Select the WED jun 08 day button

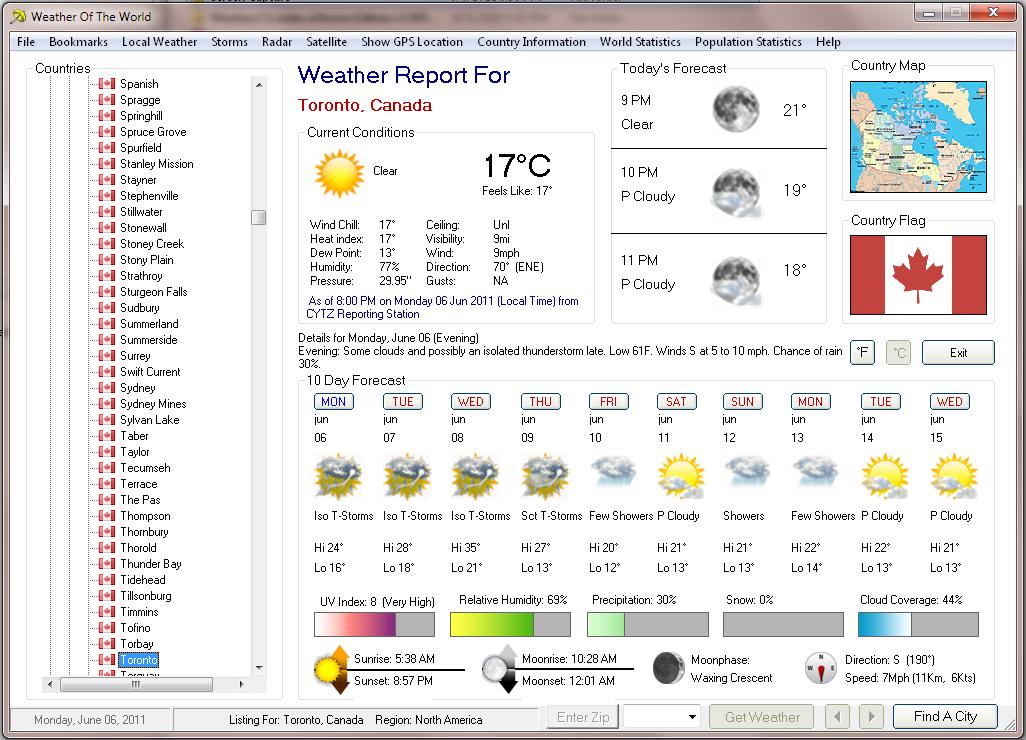click(471, 401)
